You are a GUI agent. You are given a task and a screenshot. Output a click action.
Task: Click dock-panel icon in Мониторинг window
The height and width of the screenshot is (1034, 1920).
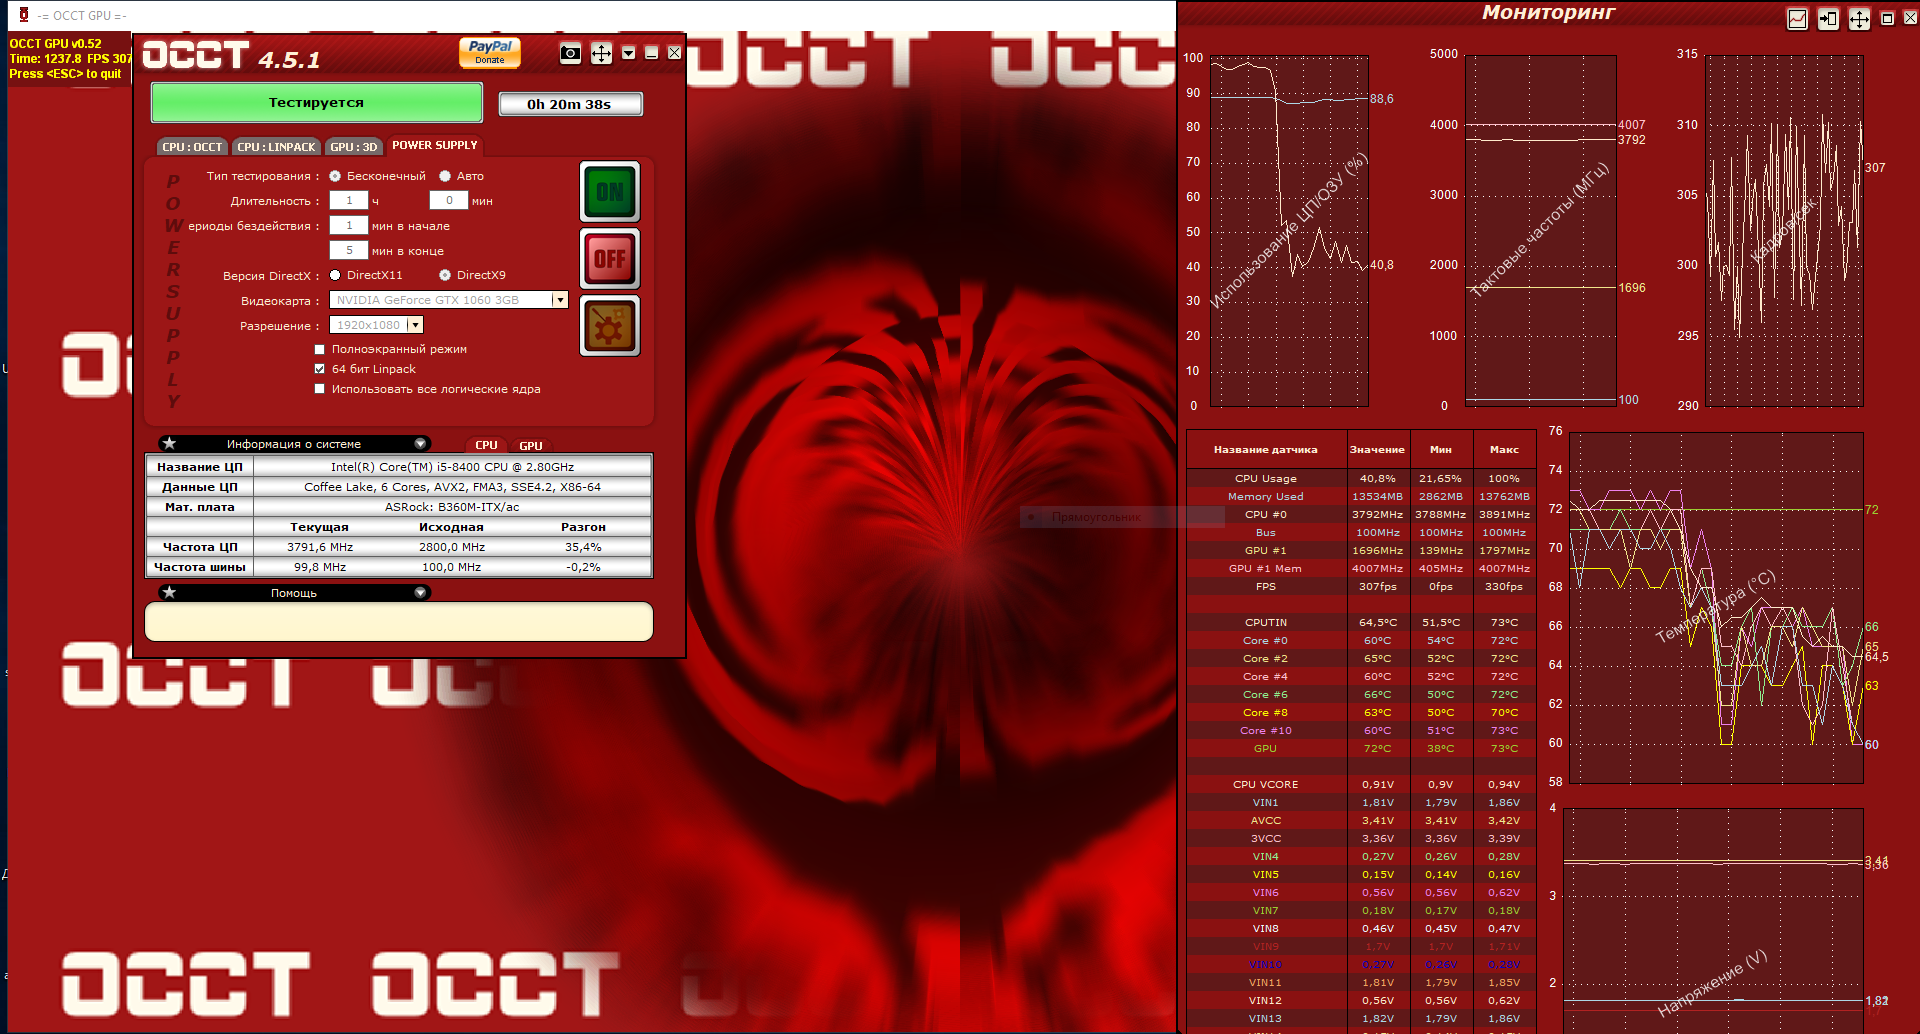(1828, 19)
